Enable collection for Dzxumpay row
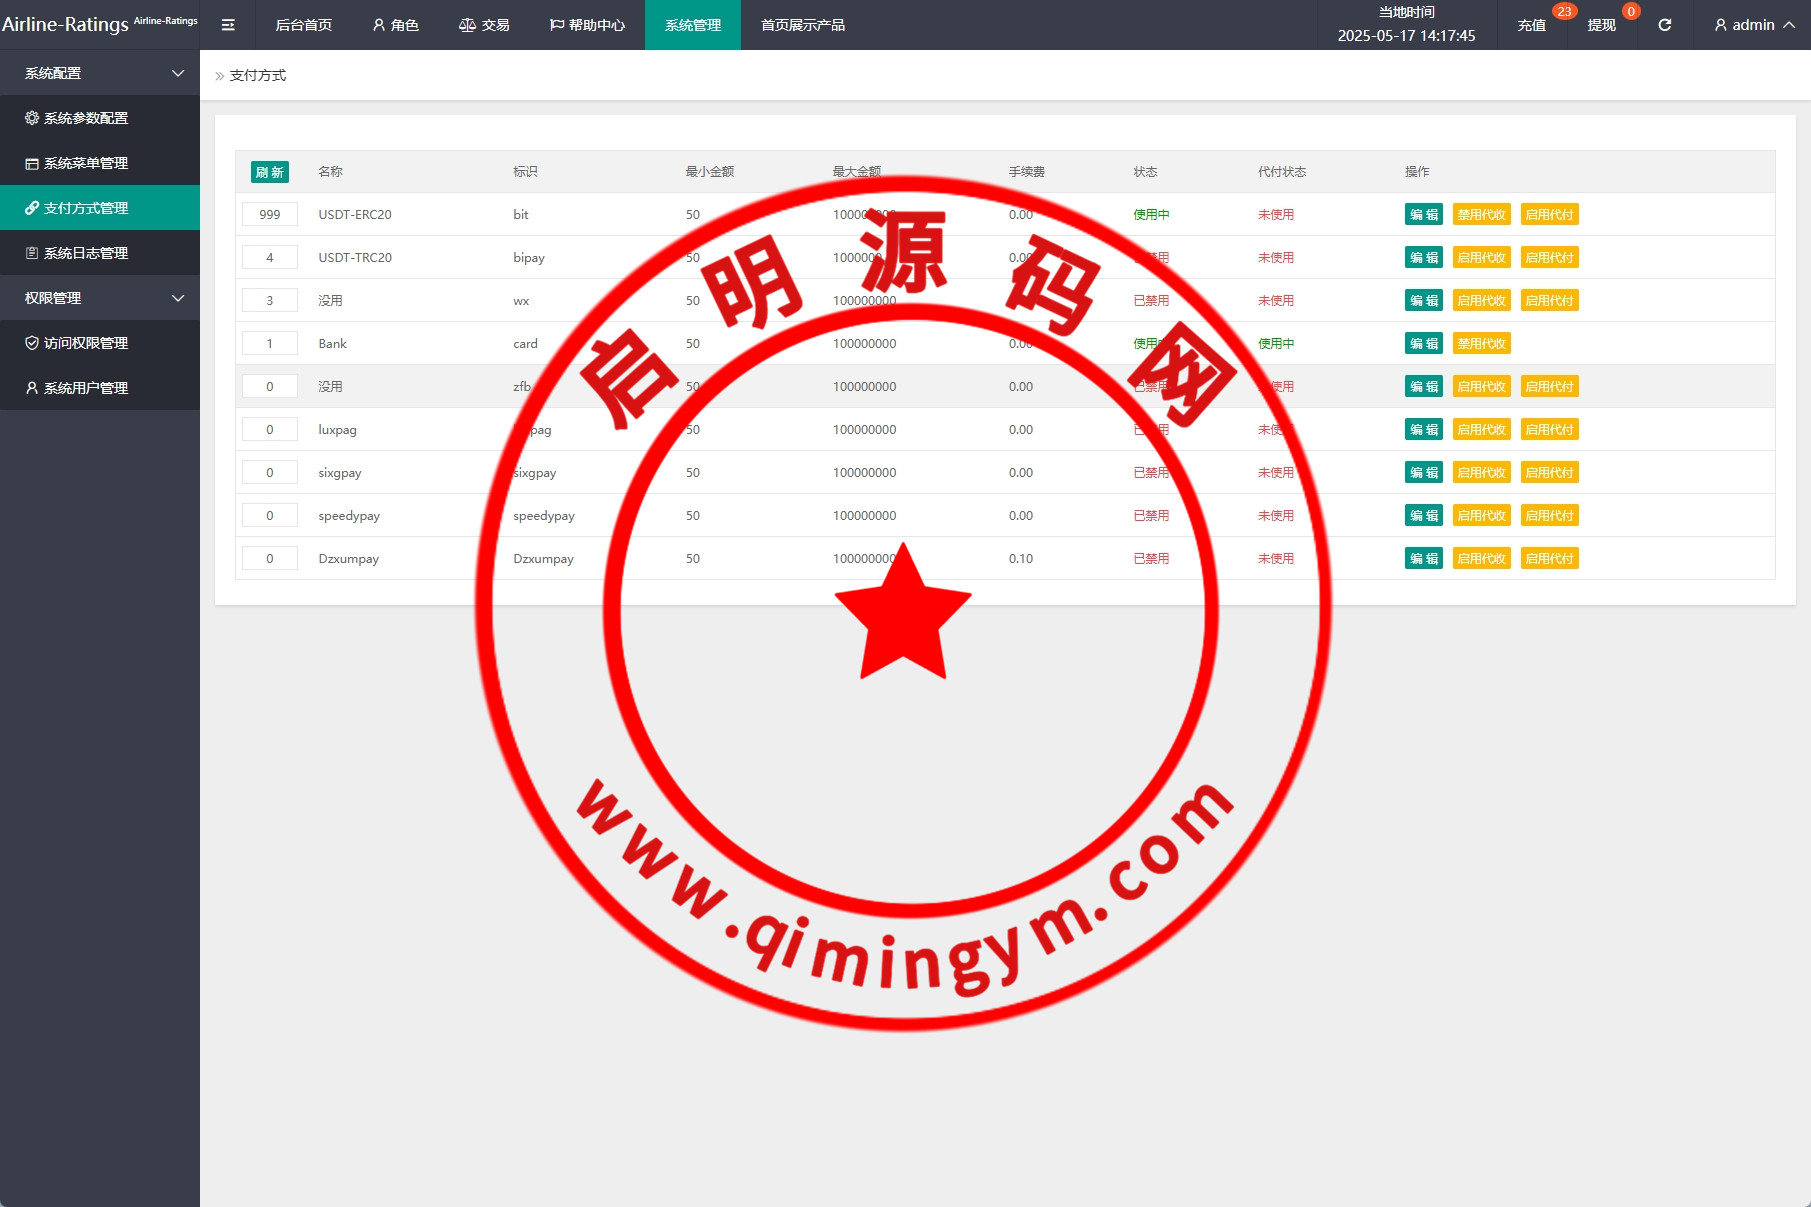The height and width of the screenshot is (1207, 1811). [1481, 559]
